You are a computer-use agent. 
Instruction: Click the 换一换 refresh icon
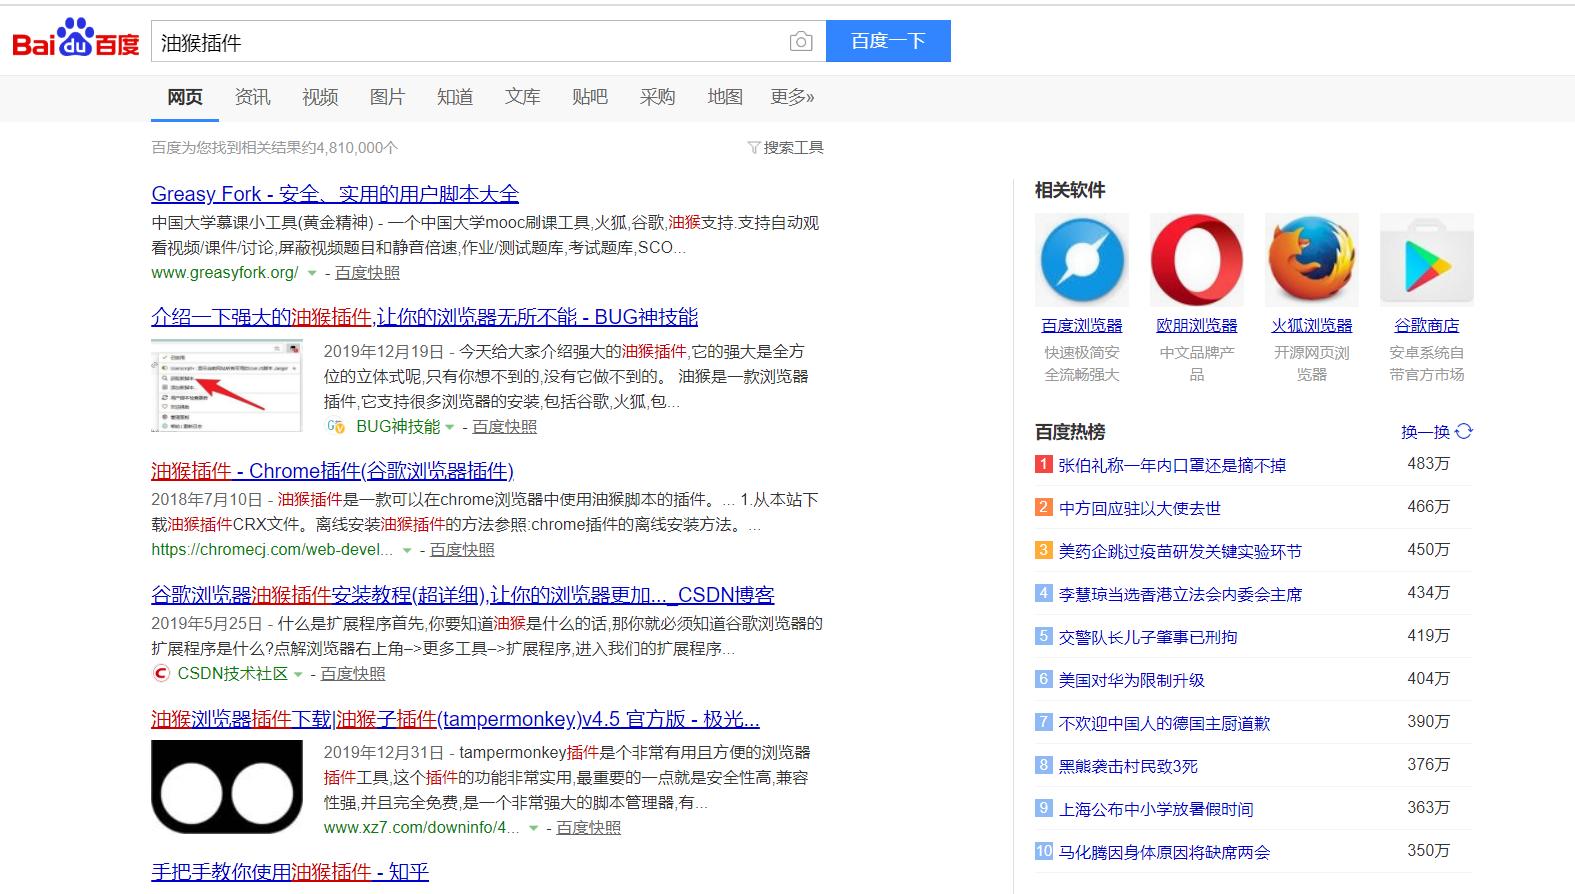[1464, 431]
